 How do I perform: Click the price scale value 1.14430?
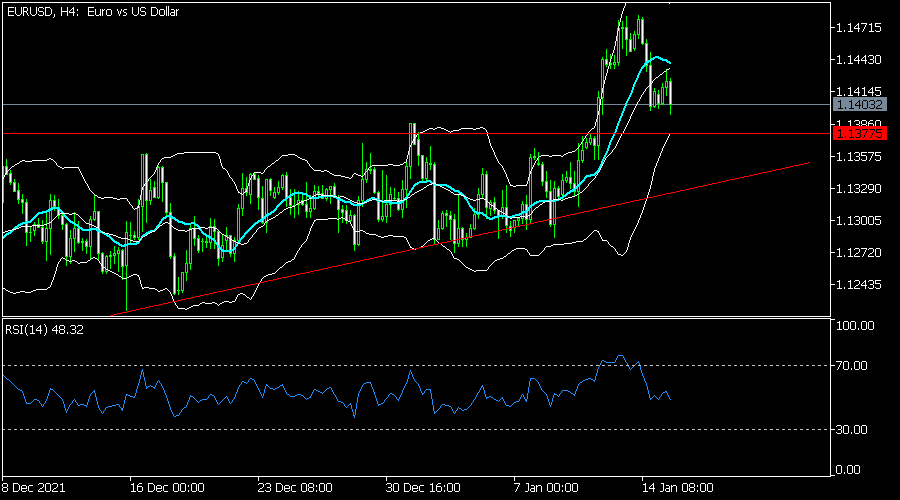coord(859,60)
